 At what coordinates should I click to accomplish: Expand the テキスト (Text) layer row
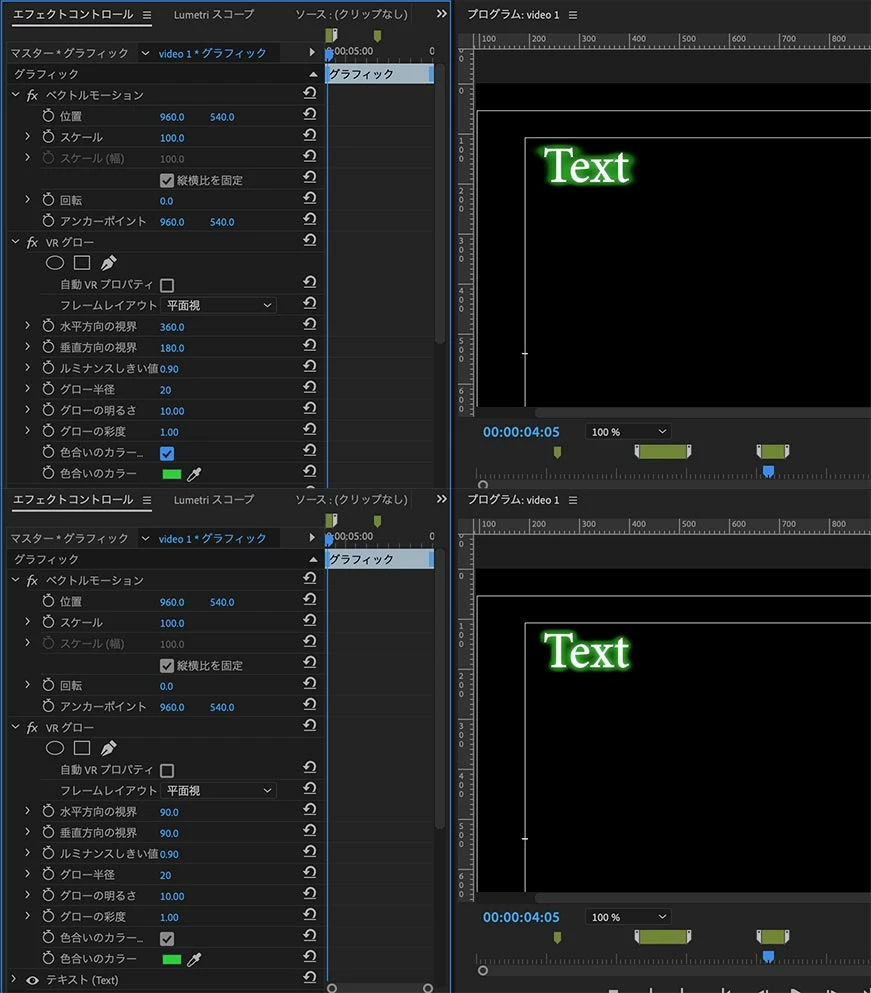(14, 979)
